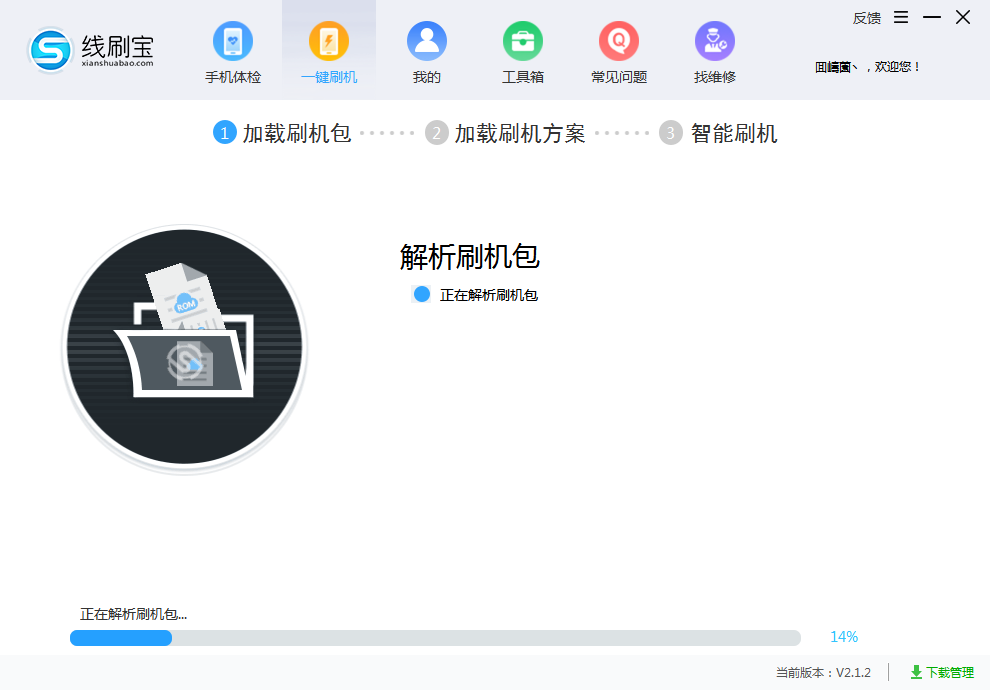This screenshot has width=990, height=690.
Task: Expand the user account greeting menu
Action: [868, 66]
